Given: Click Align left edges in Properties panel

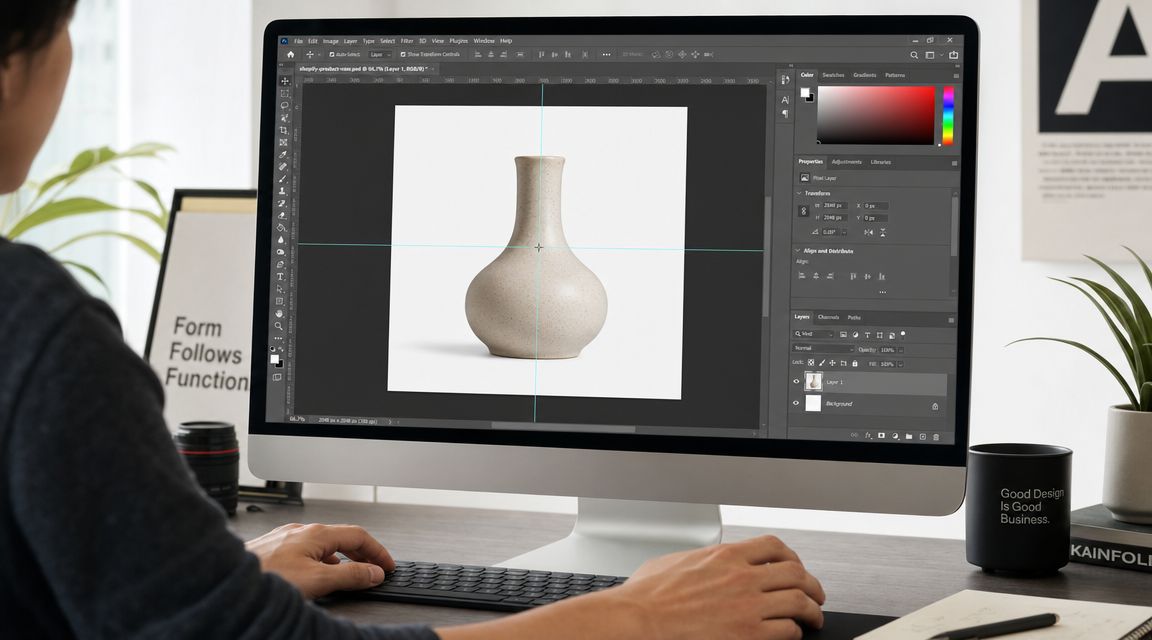Looking at the screenshot, I should (802, 276).
